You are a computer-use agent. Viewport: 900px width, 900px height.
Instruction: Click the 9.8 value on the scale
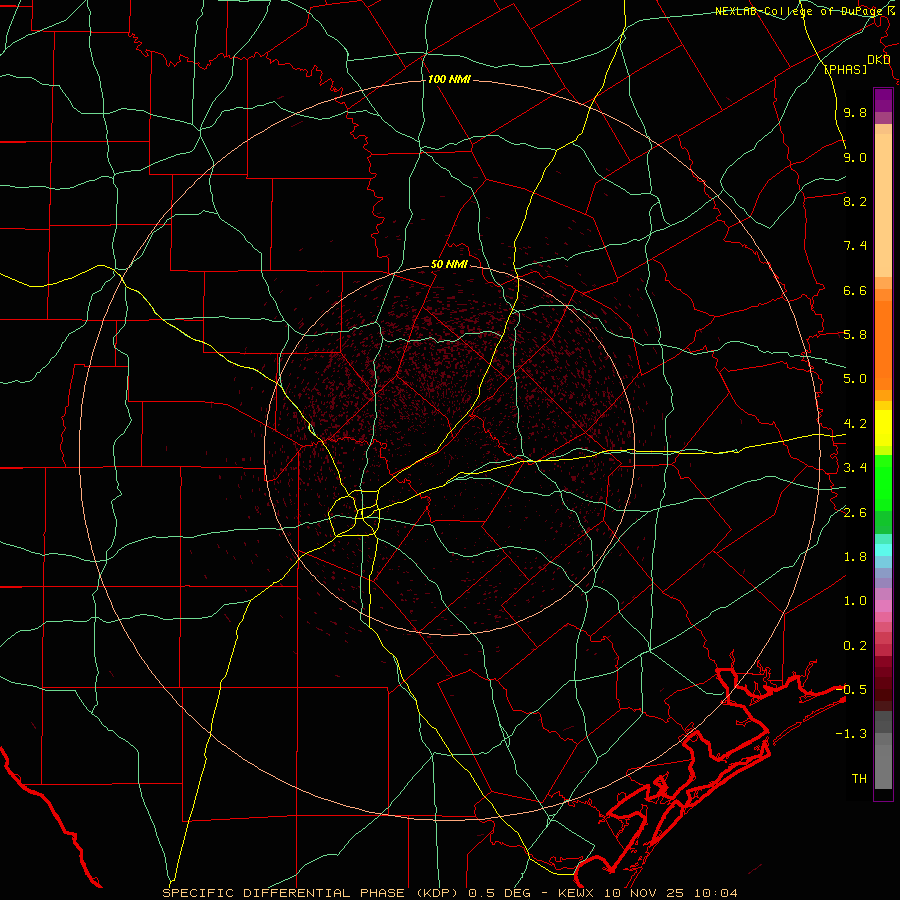(x=855, y=112)
